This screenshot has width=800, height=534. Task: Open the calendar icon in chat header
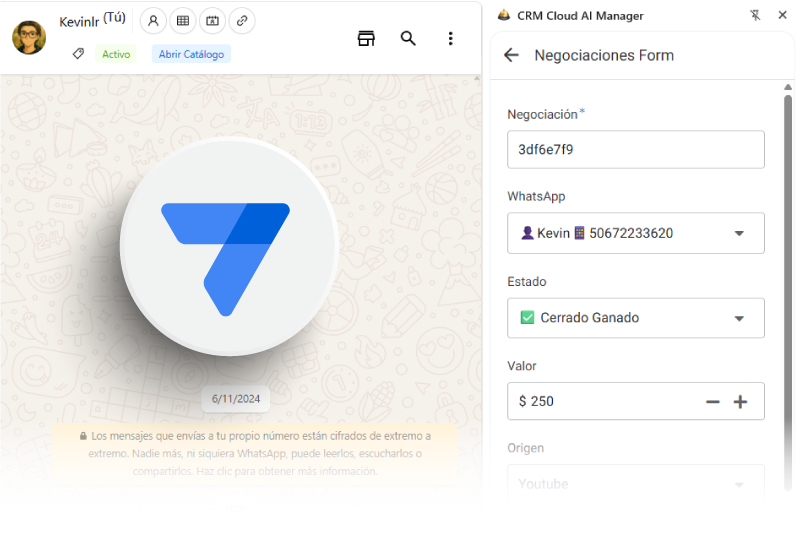point(212,21)
